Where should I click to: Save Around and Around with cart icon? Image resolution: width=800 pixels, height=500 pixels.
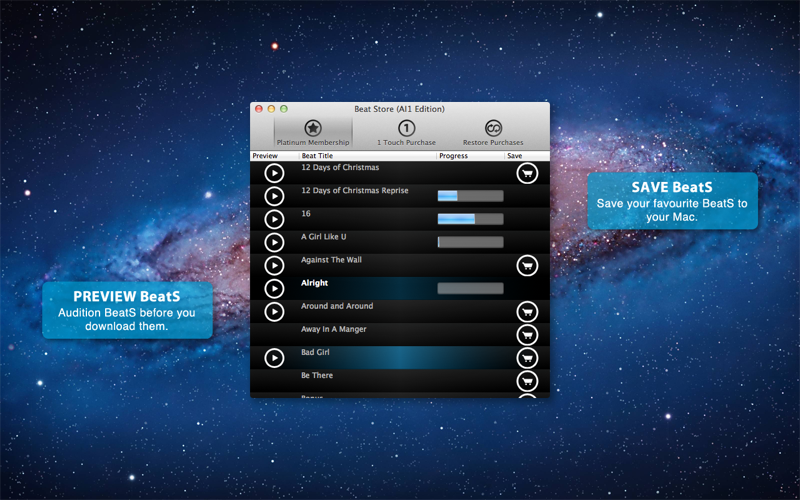click(x=527, y=312)
